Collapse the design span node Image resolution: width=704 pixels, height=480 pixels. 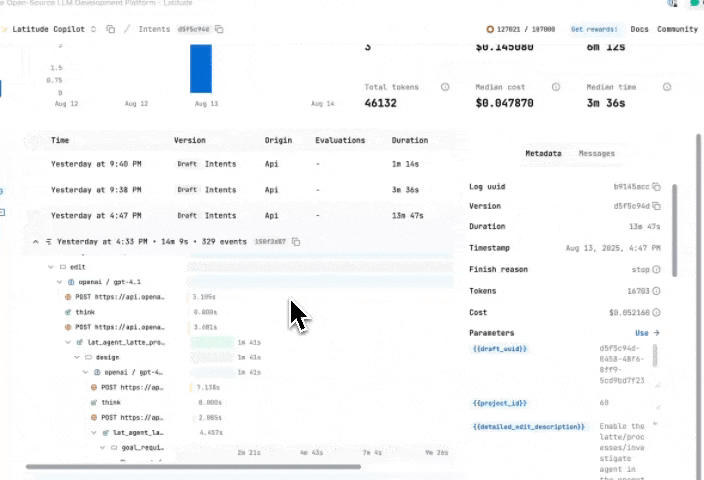(x=75, y=357)
